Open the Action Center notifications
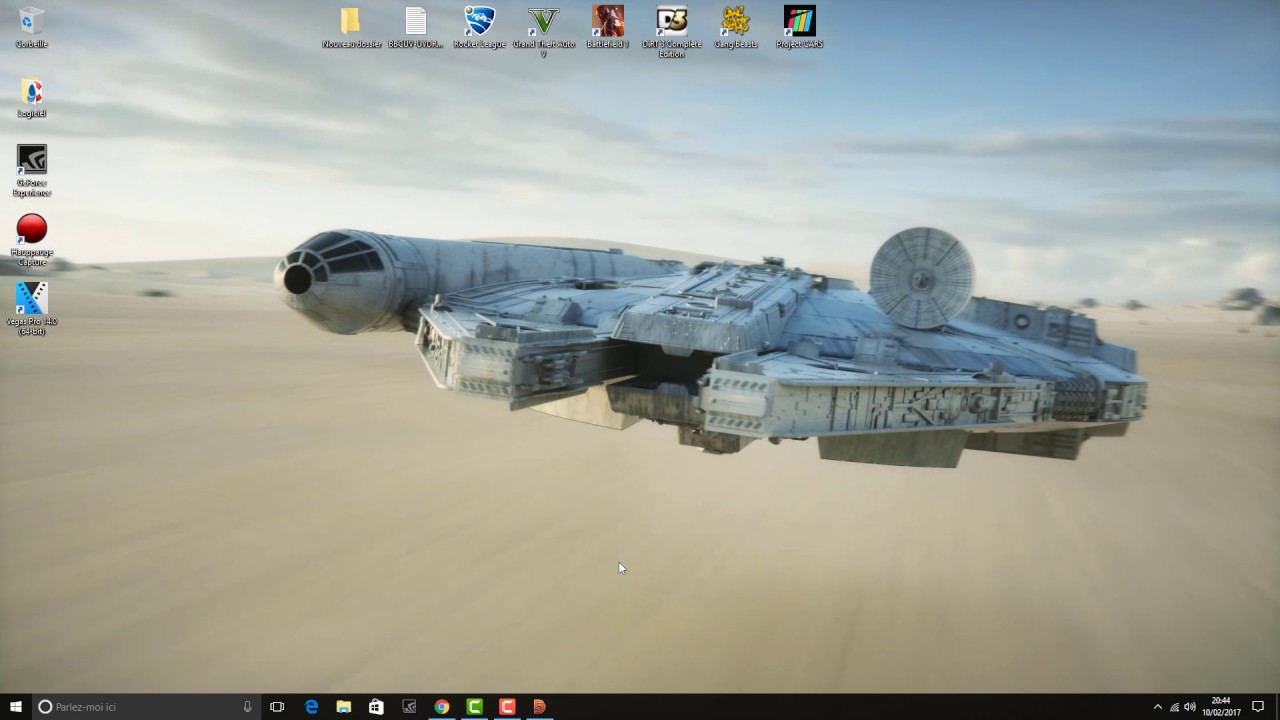Screen dimensions: 1280x720 1258,707
